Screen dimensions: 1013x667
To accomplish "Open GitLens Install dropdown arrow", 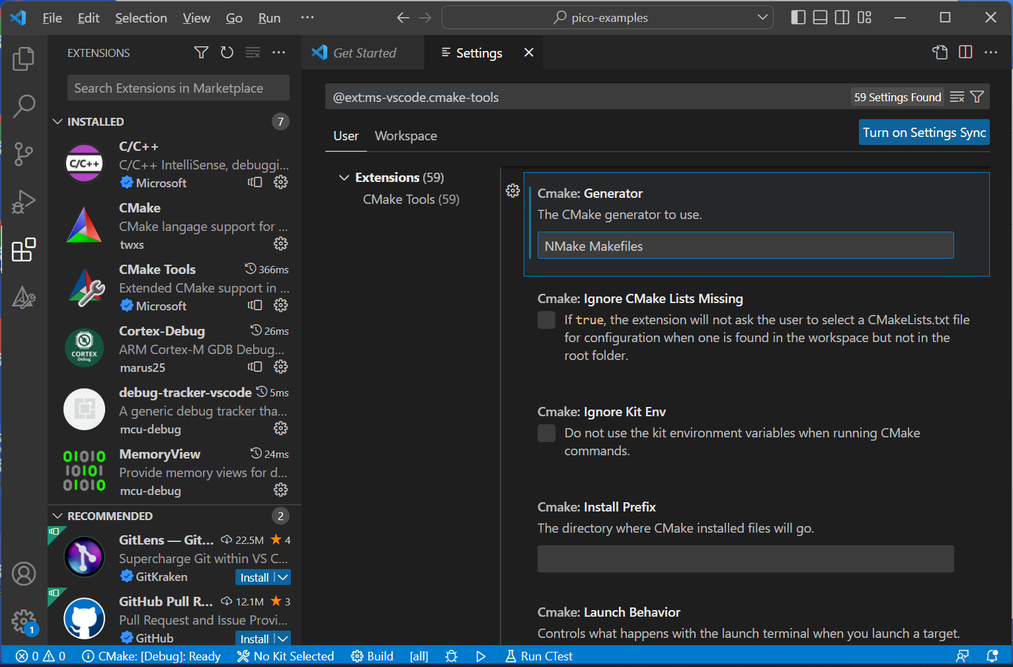I will click(283, 577).
